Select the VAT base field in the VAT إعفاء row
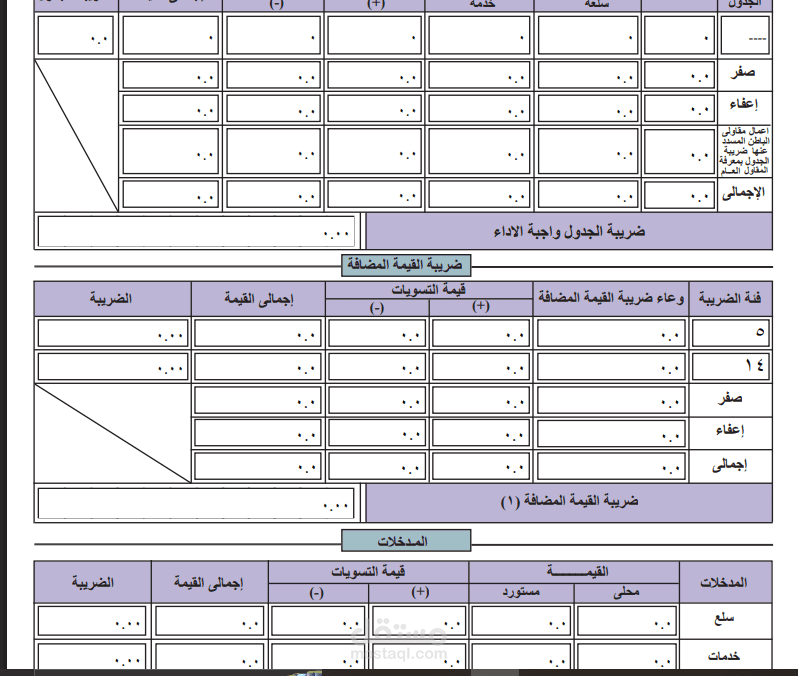This screenshot has width=798, height=676. tap(611, 434)
